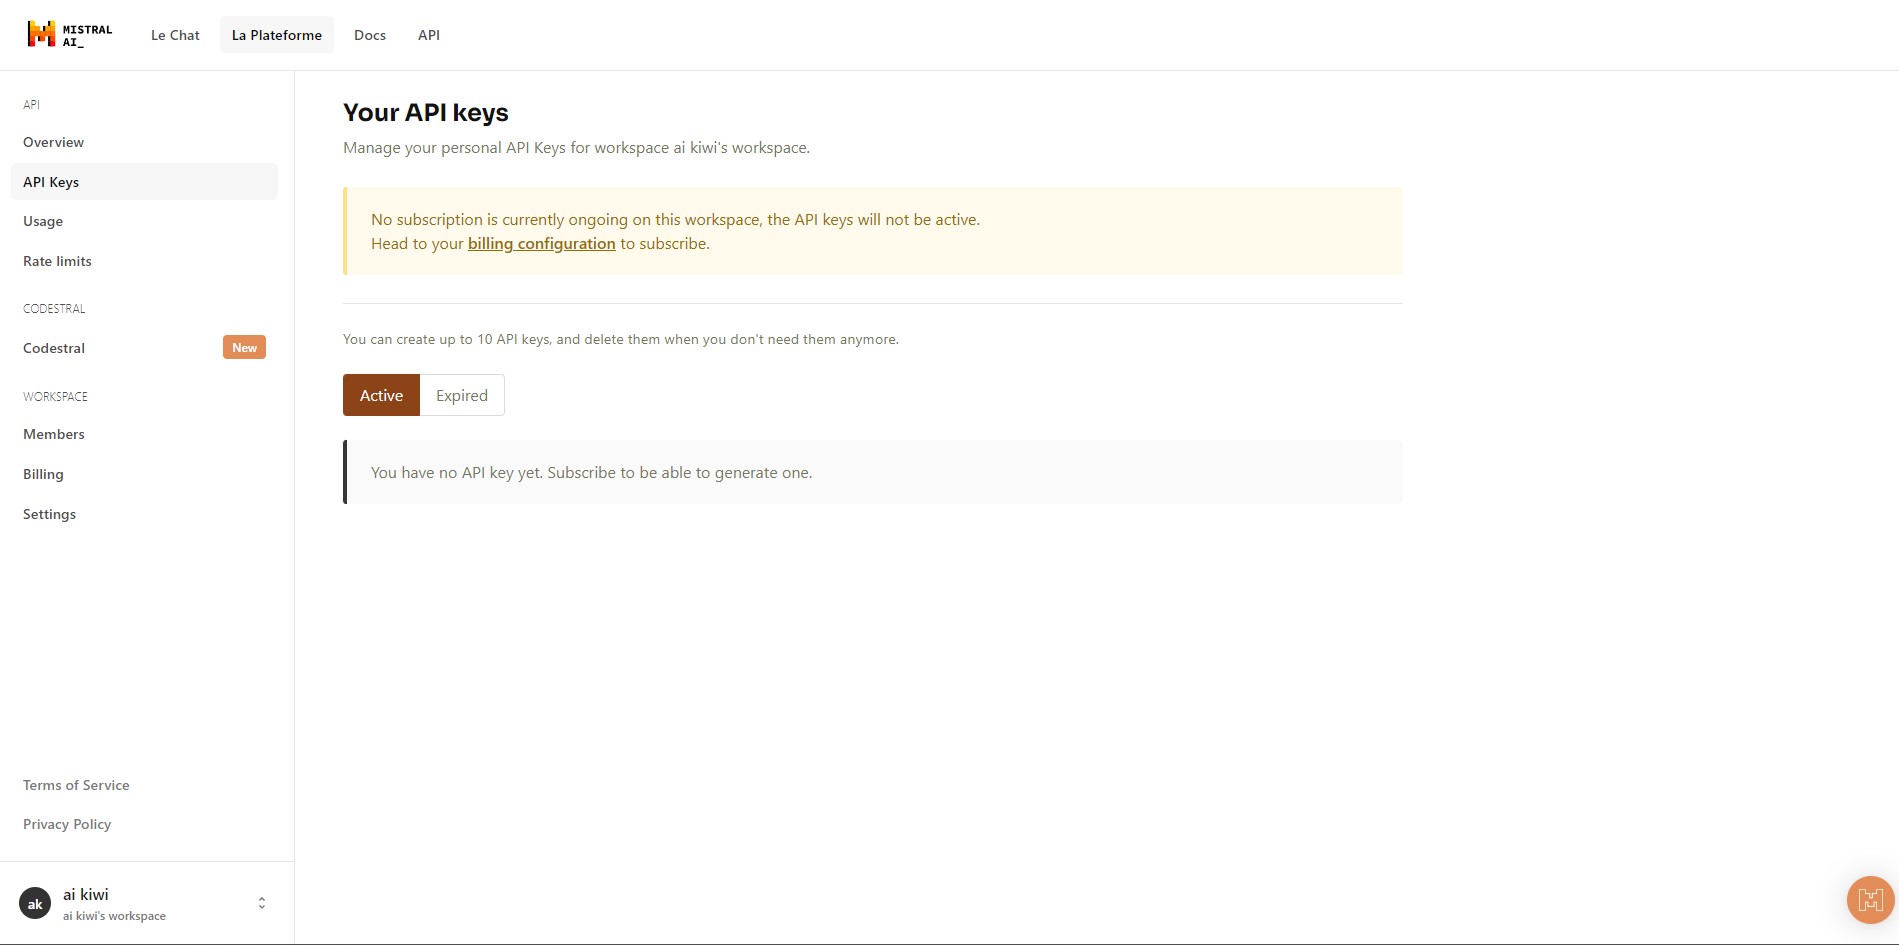Click 'ai kiwi's workspace' under the account name

coord(114,916)
